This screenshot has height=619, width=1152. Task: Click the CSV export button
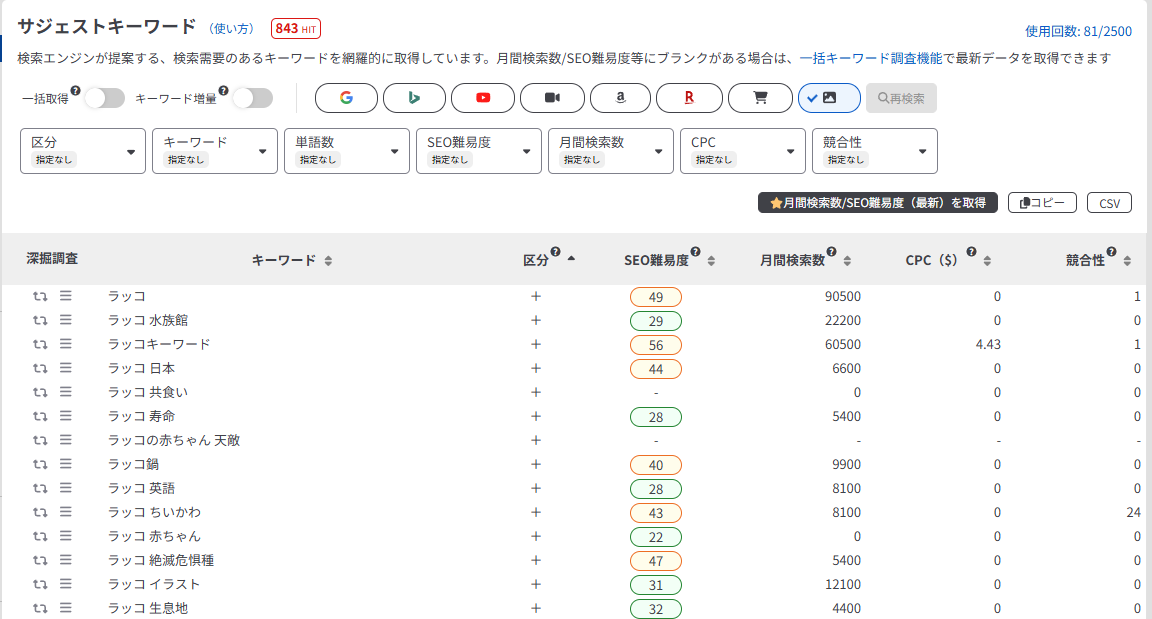click(1109, 203)
